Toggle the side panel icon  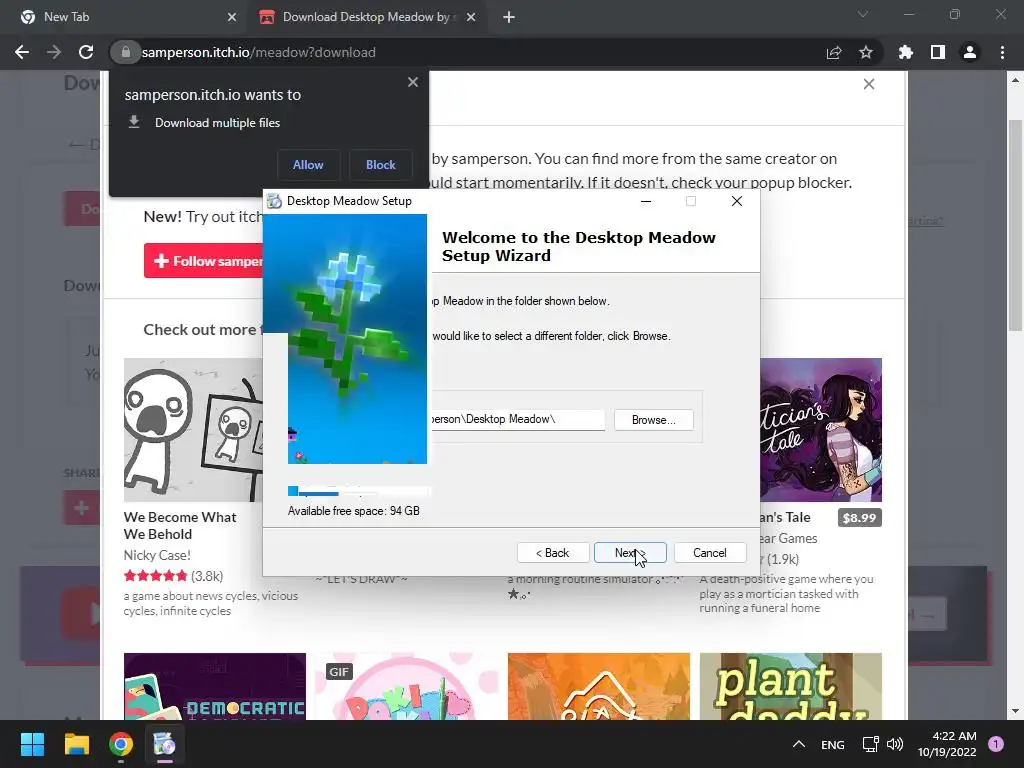tap(938, 52)
